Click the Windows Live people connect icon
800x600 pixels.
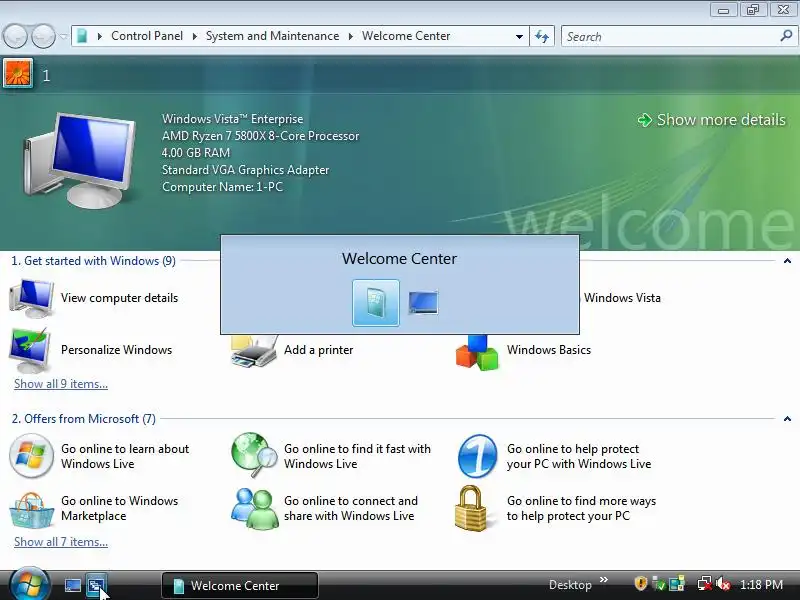(254, 508)
